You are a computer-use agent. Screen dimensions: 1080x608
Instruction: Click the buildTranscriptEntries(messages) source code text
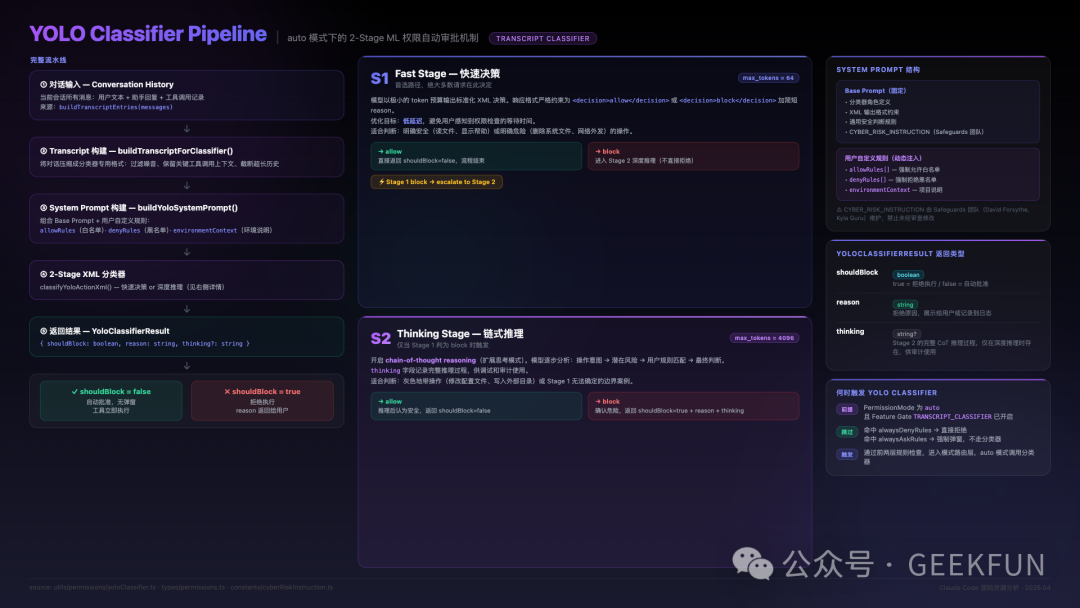[x=116, y=107]
